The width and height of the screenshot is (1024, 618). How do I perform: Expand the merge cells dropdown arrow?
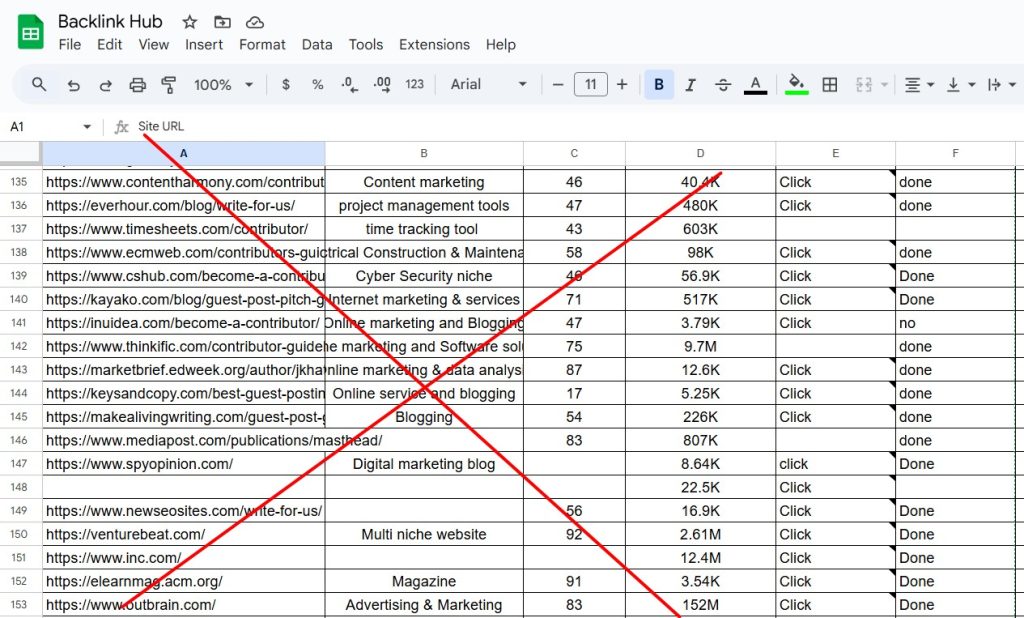point(884,85)
